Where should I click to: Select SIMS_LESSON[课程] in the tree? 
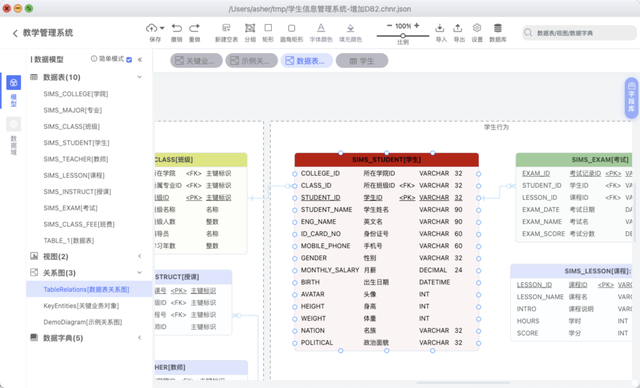click(x=74, y=175)
